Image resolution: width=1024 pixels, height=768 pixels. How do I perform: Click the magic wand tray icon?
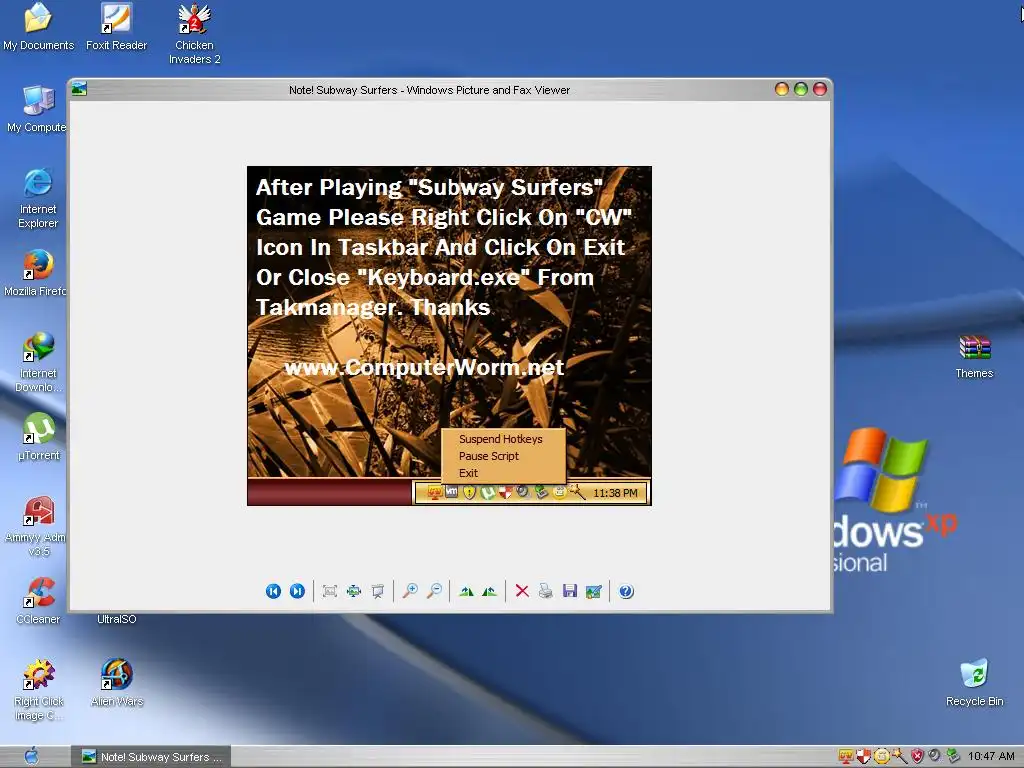[899, 757]
